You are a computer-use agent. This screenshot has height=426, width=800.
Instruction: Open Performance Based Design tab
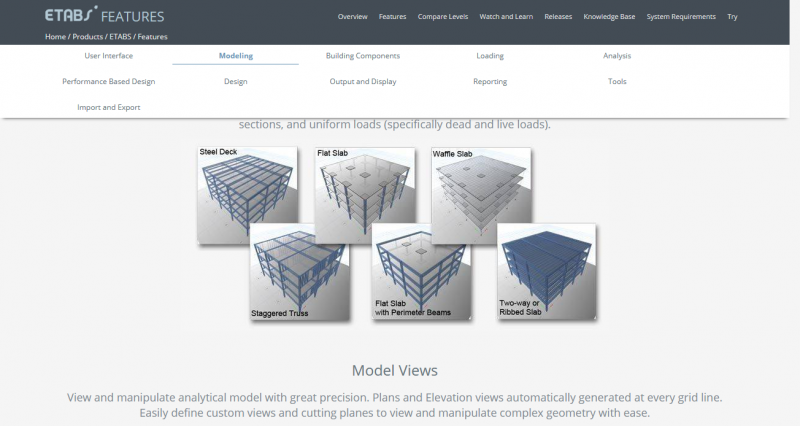point(109,81)
